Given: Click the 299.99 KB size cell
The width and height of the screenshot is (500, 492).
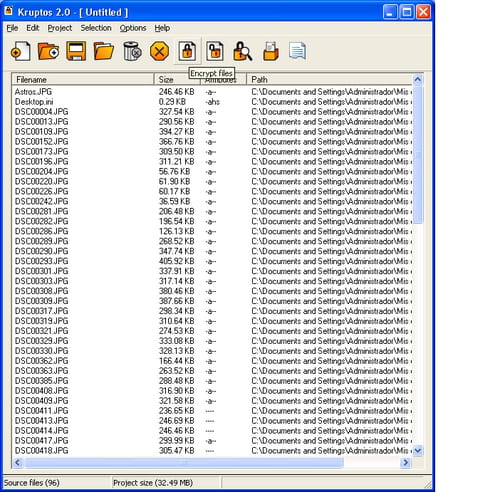Looking at the screenshot, I should [176, 441].
